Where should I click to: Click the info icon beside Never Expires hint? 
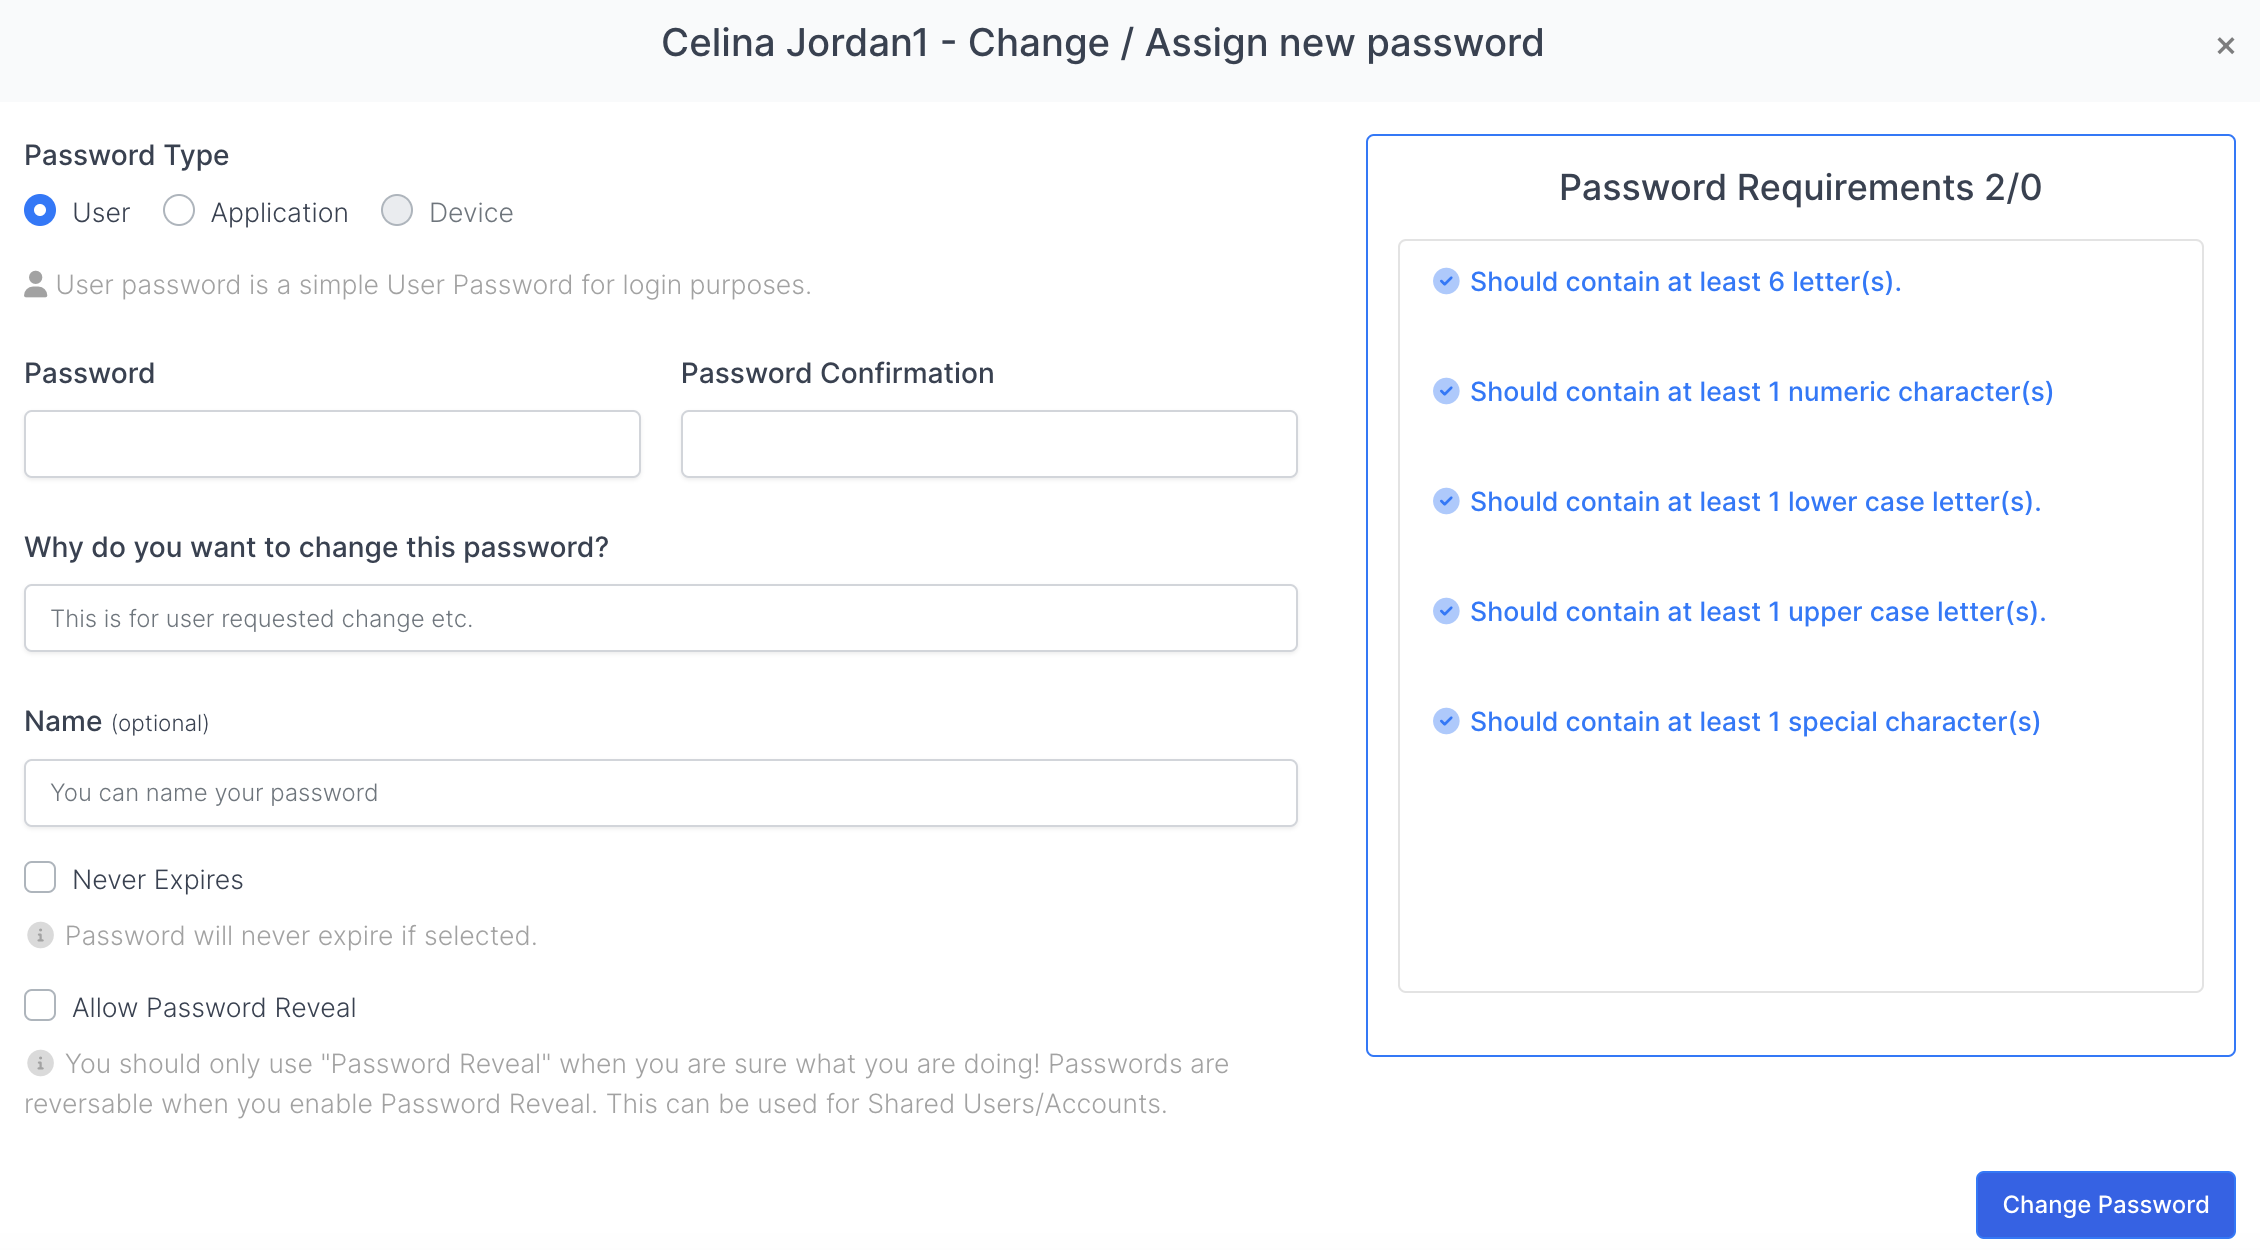click(40, 936)
